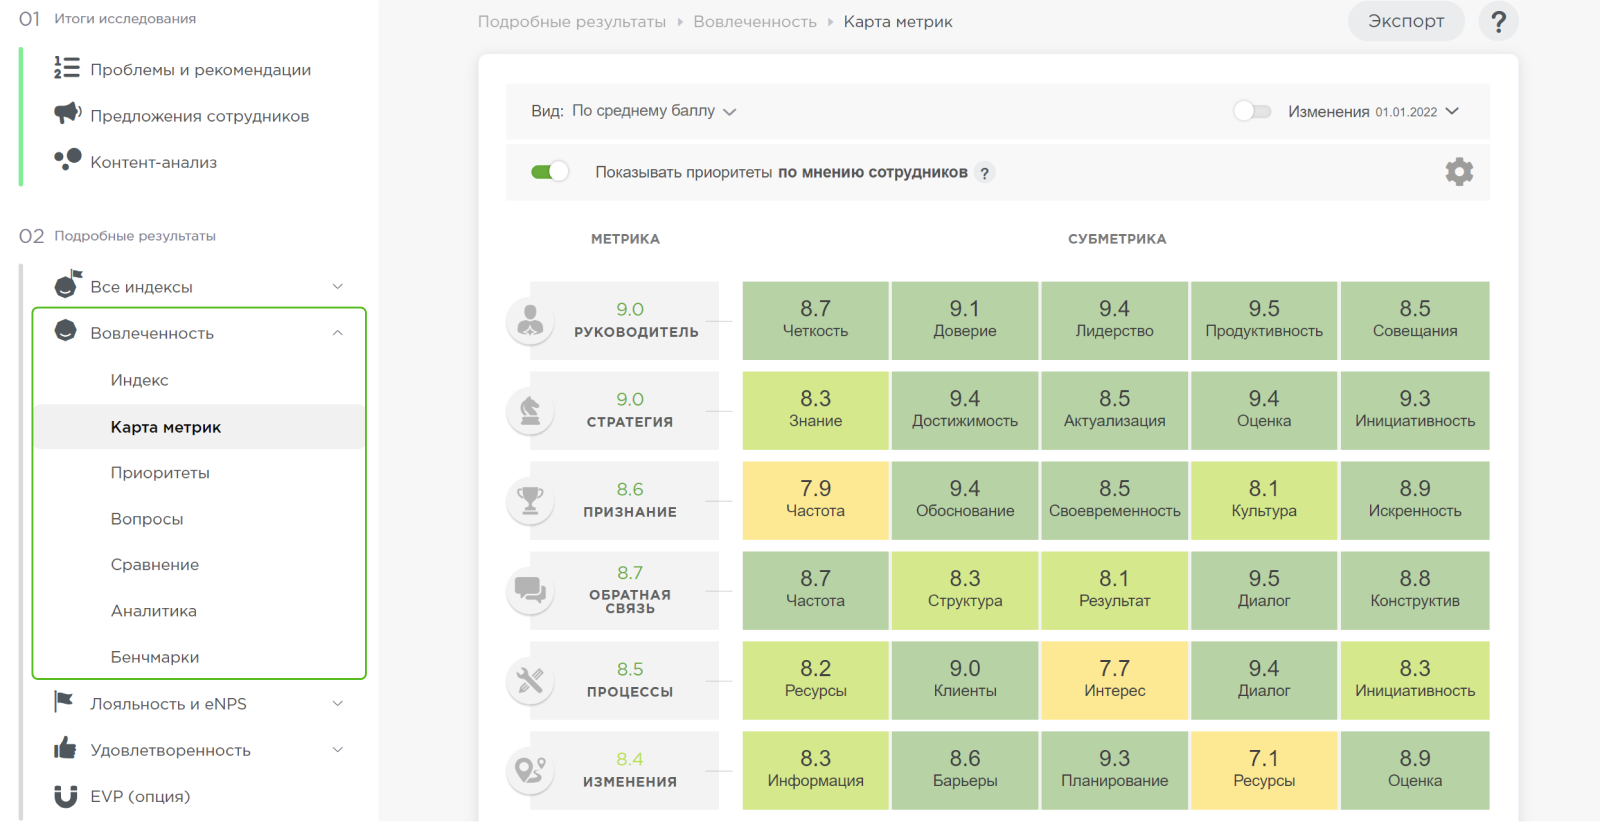Click the chess knight icon of the Стратегия metric
The image size is (1600, 822).
point(530,411)
